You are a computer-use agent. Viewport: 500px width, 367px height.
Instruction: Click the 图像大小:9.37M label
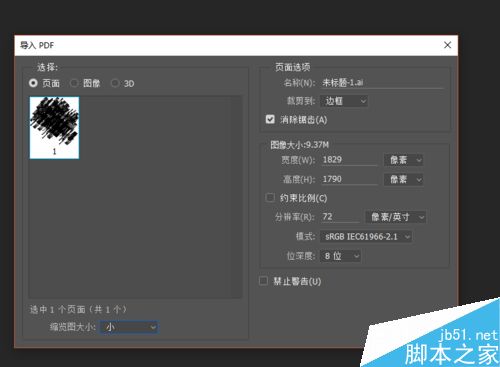point(299,145)
